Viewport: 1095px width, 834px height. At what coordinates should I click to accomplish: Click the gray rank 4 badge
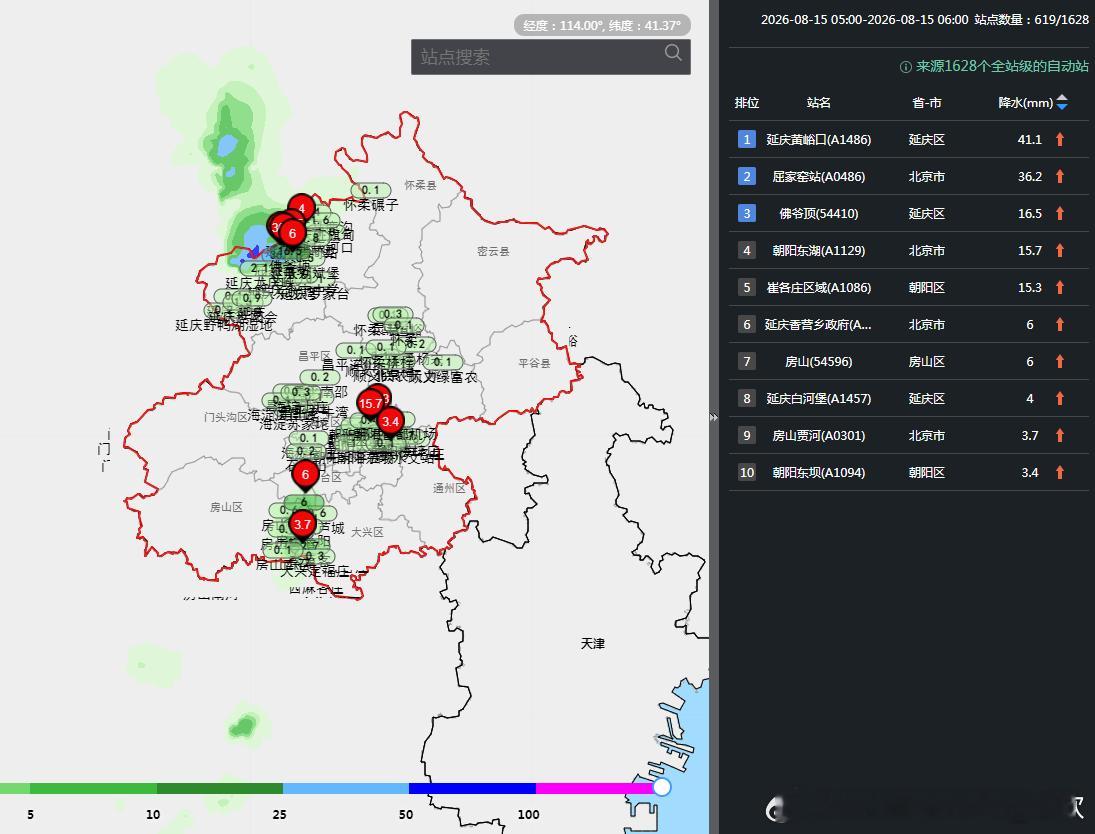[747, 250]
